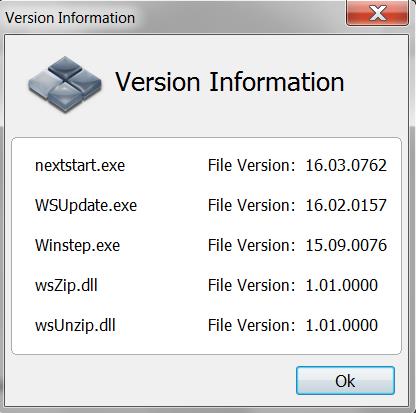Image resolution: width=416 pixels, height=413 pixels.
Task: Click the Version Information title bar text
Action: (x=70, y=18)
